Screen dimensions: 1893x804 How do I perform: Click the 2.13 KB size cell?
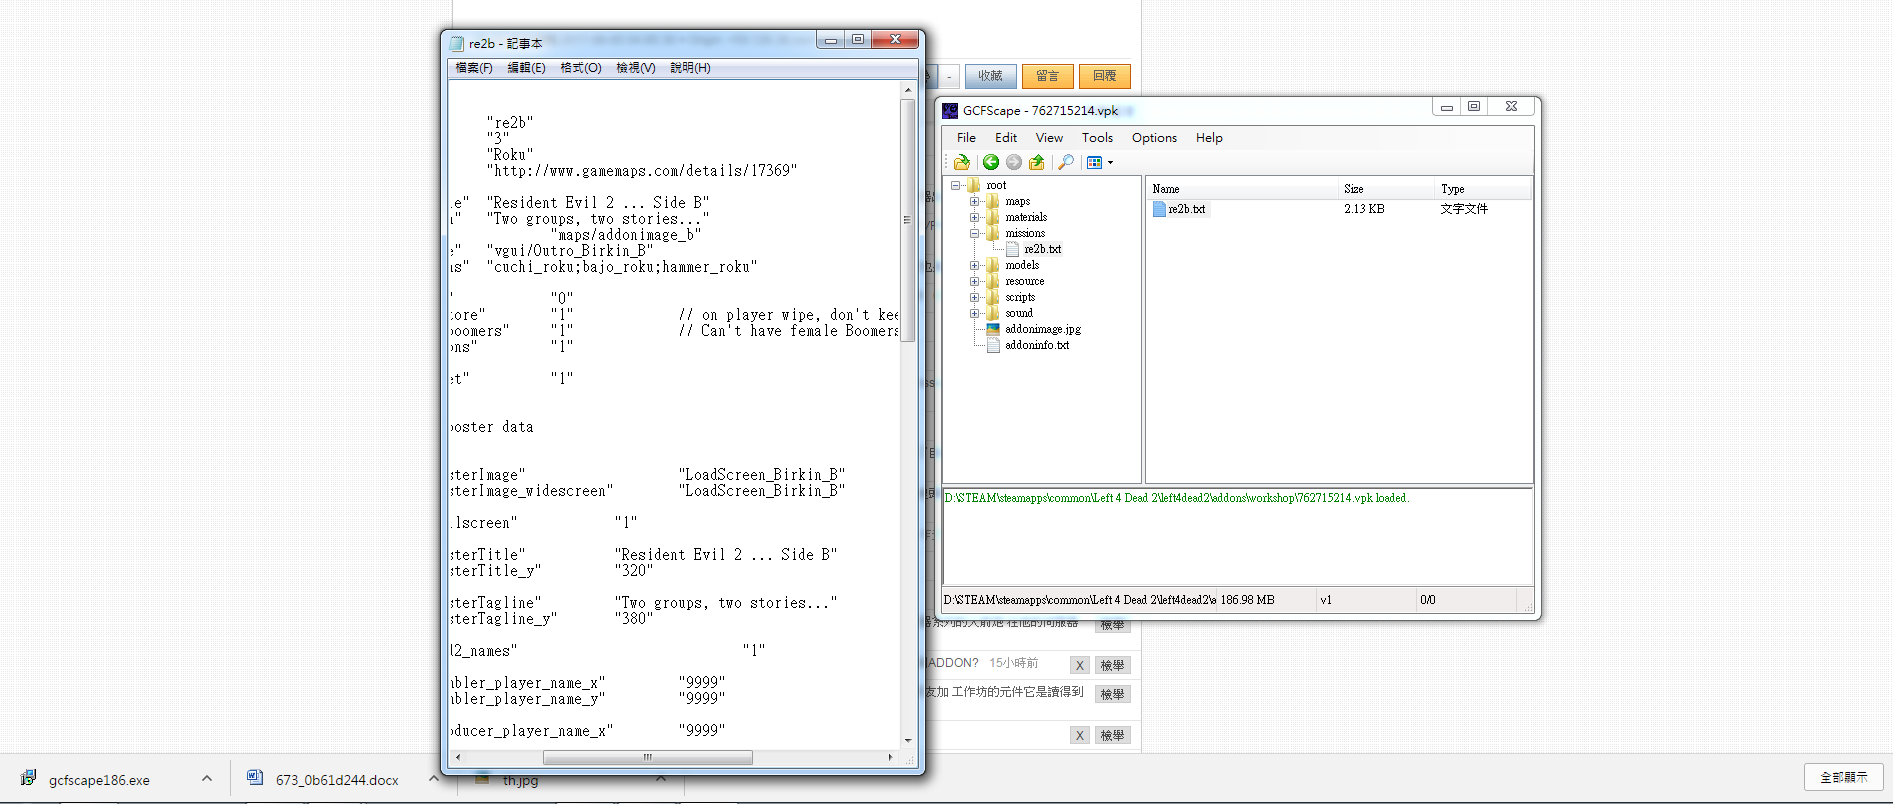[1364, 209]
